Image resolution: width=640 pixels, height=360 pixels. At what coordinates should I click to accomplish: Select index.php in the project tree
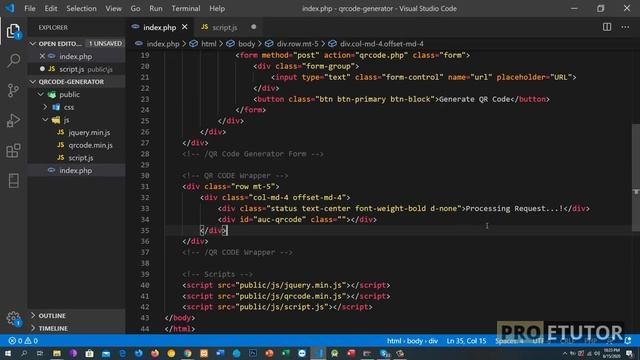76,170
